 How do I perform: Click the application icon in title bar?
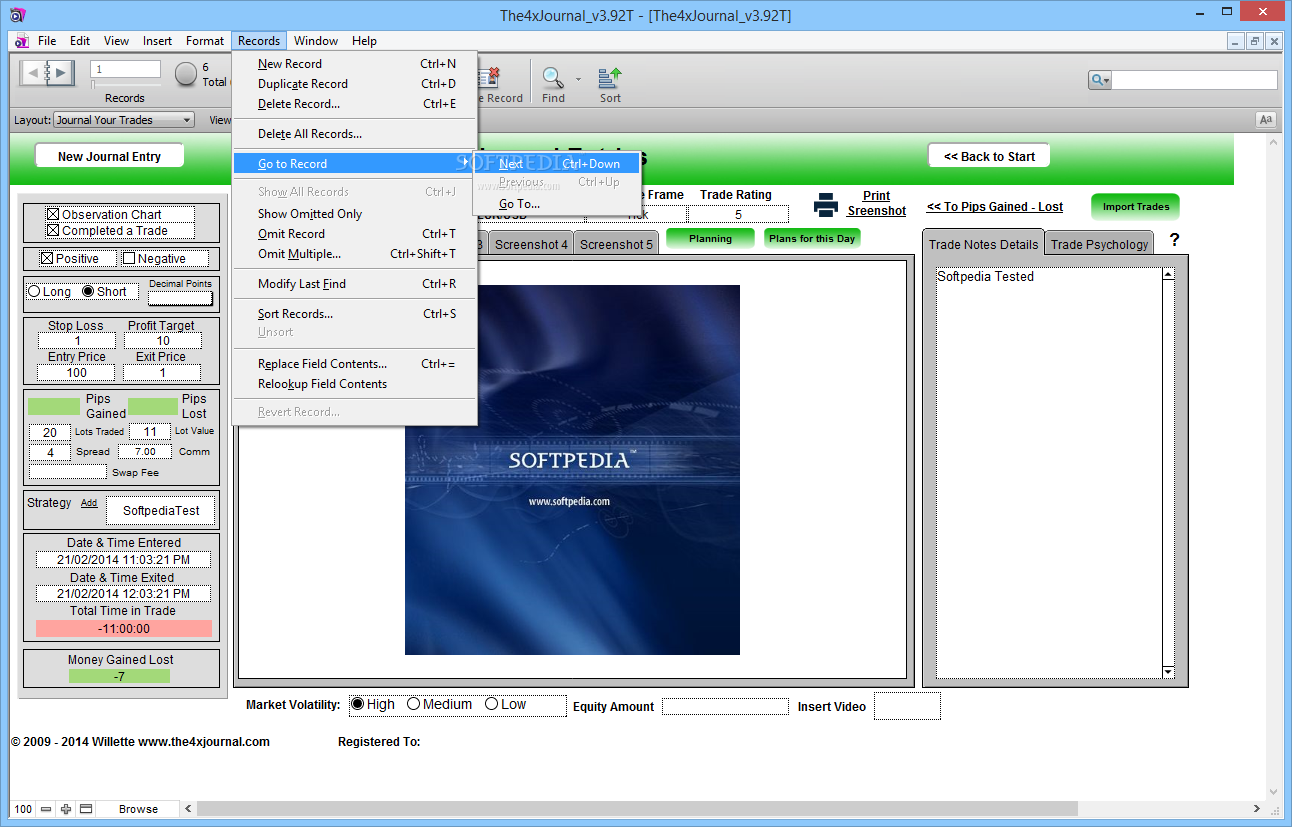(18, 15)
